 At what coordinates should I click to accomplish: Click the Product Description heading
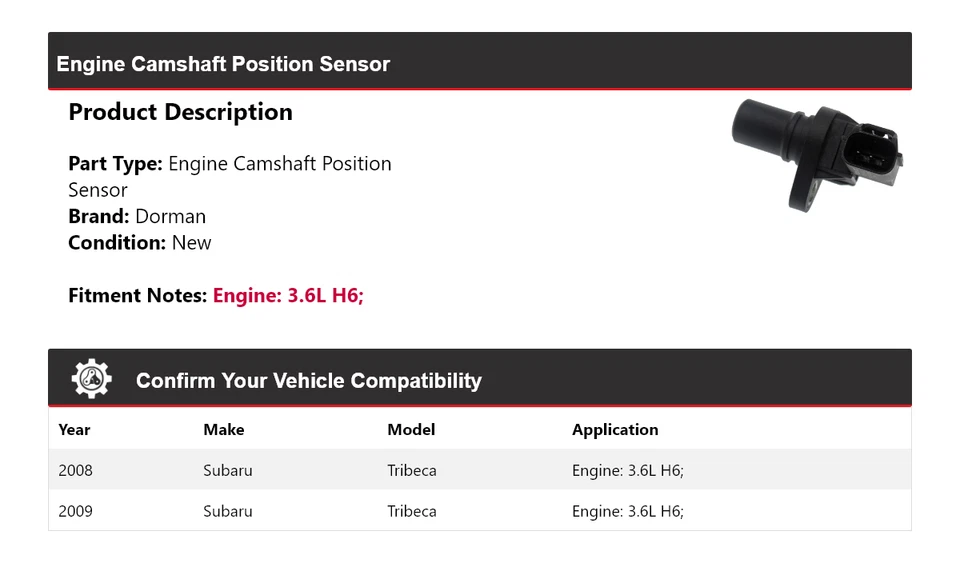pyautogui.click(x=180, y=112)
